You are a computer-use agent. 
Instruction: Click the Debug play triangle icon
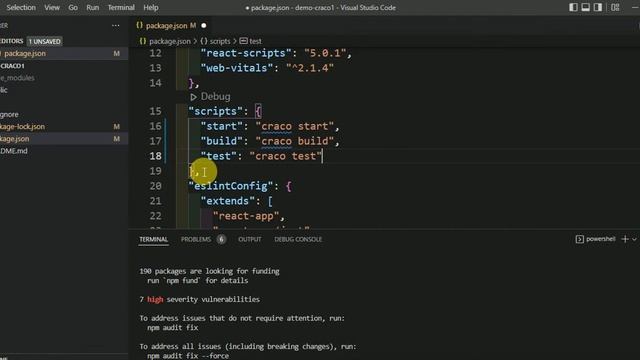point(193,97)
